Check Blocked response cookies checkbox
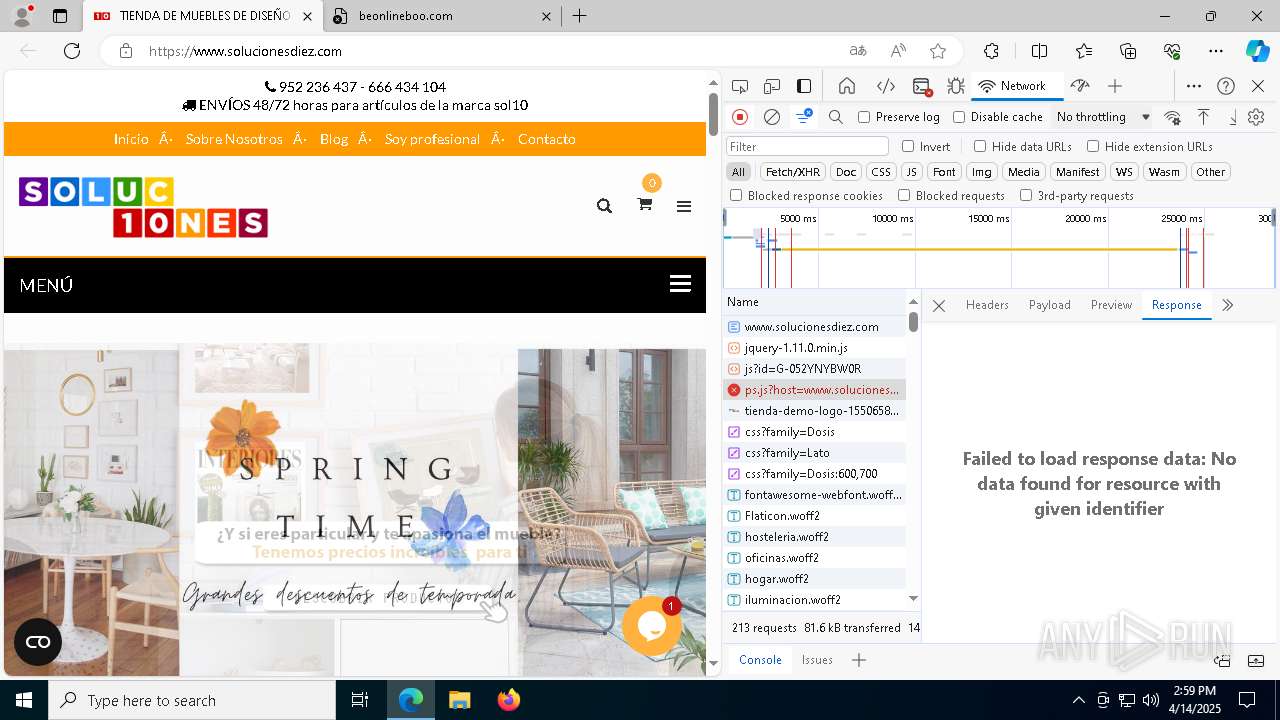 [x=736, y=195]
